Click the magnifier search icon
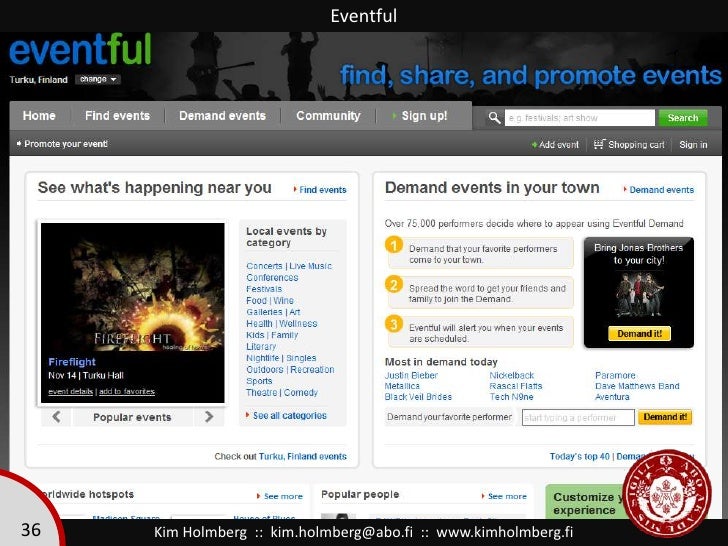Screen dimensions: 728x546 [x=494, y=118]
